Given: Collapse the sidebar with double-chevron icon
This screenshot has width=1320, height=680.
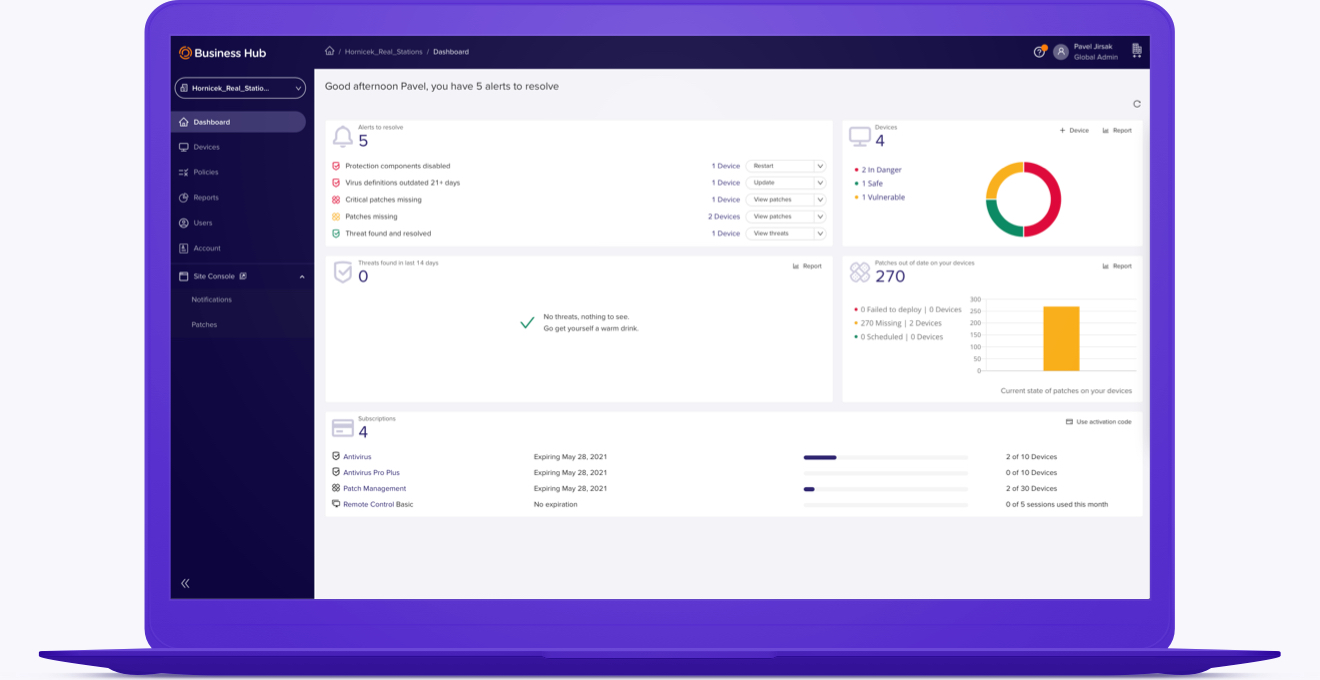Looking at the screenshot, I should 185,583.
